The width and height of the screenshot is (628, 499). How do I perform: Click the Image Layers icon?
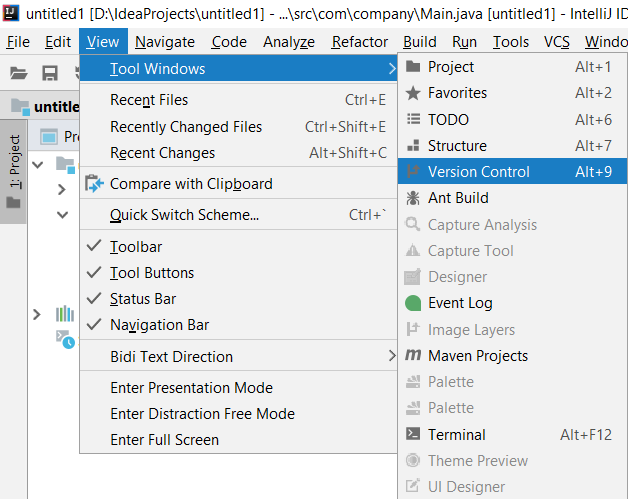point(413,329)
